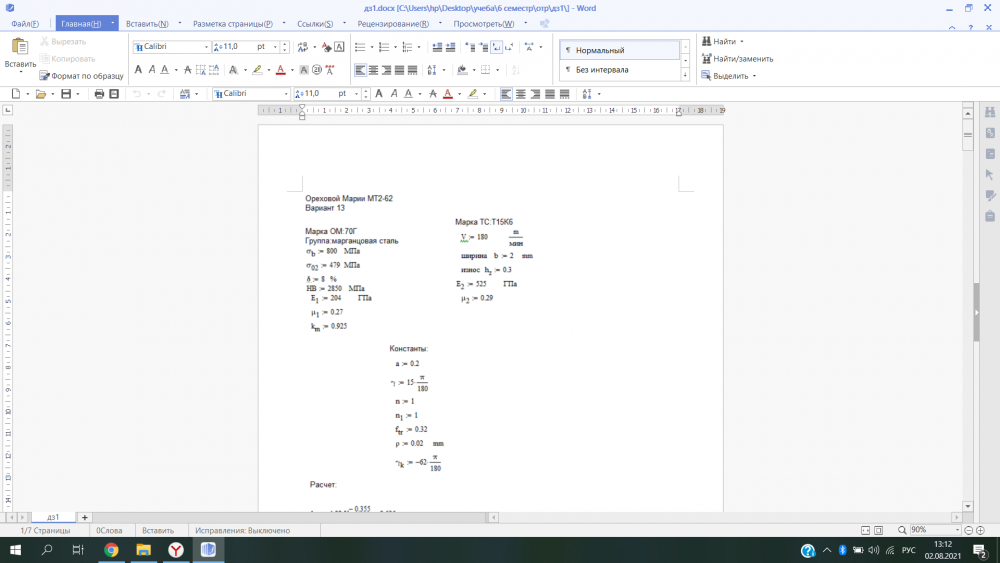Viewport: 1000px width, 563px height.
Task: Click the binoculars Find (Найти) icon
Action: (706, 42)
